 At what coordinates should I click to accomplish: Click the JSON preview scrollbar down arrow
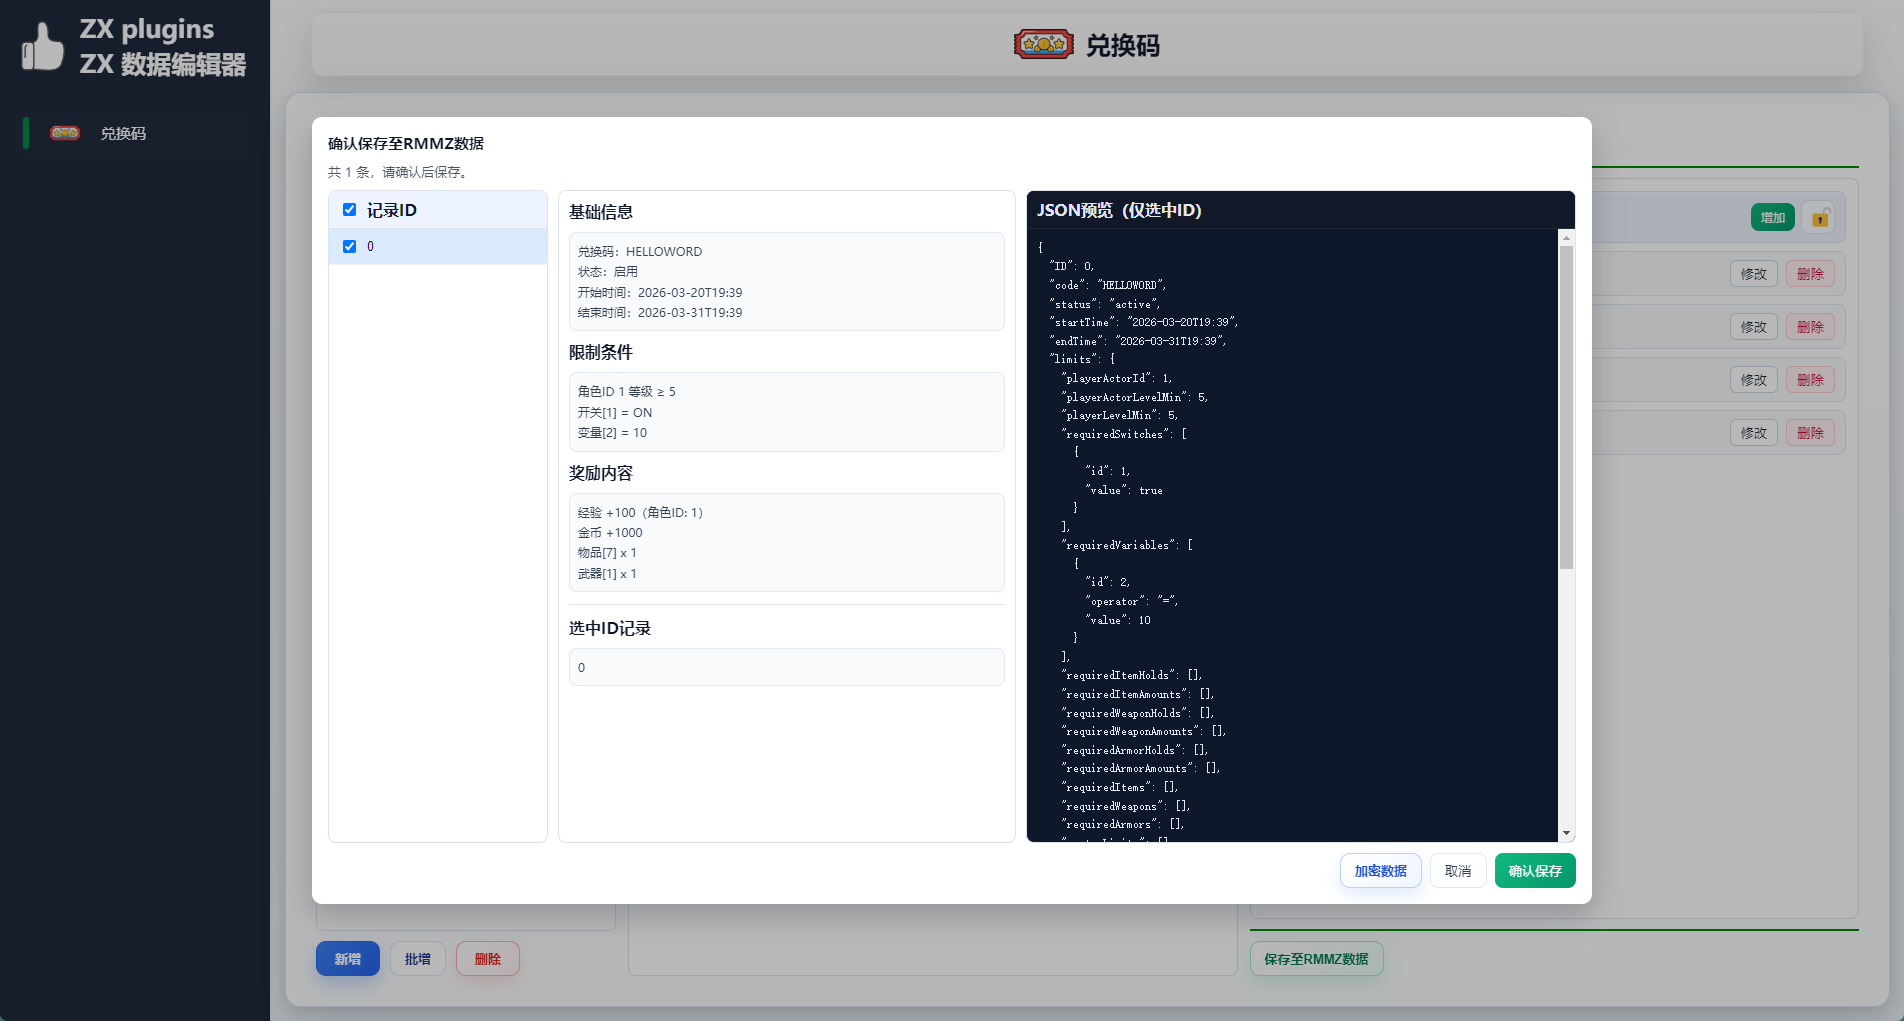[x=1567, y=833]
